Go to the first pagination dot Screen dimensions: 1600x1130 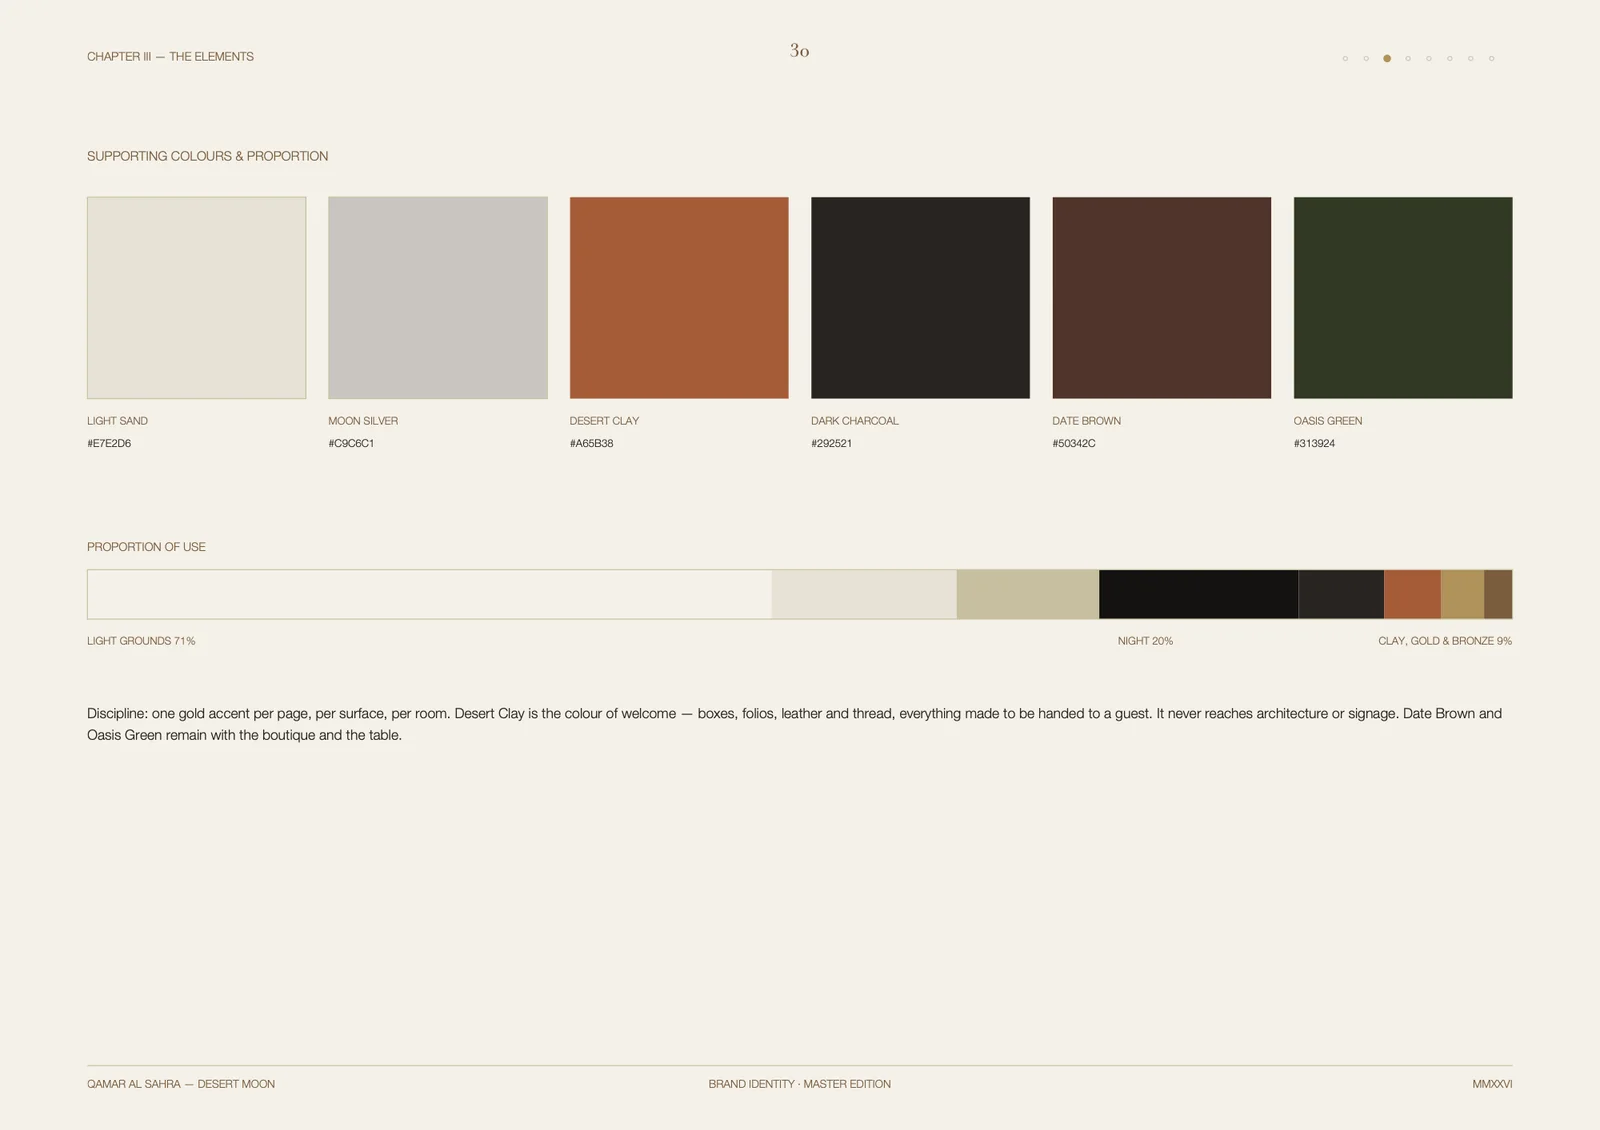tap(1345, 58)
